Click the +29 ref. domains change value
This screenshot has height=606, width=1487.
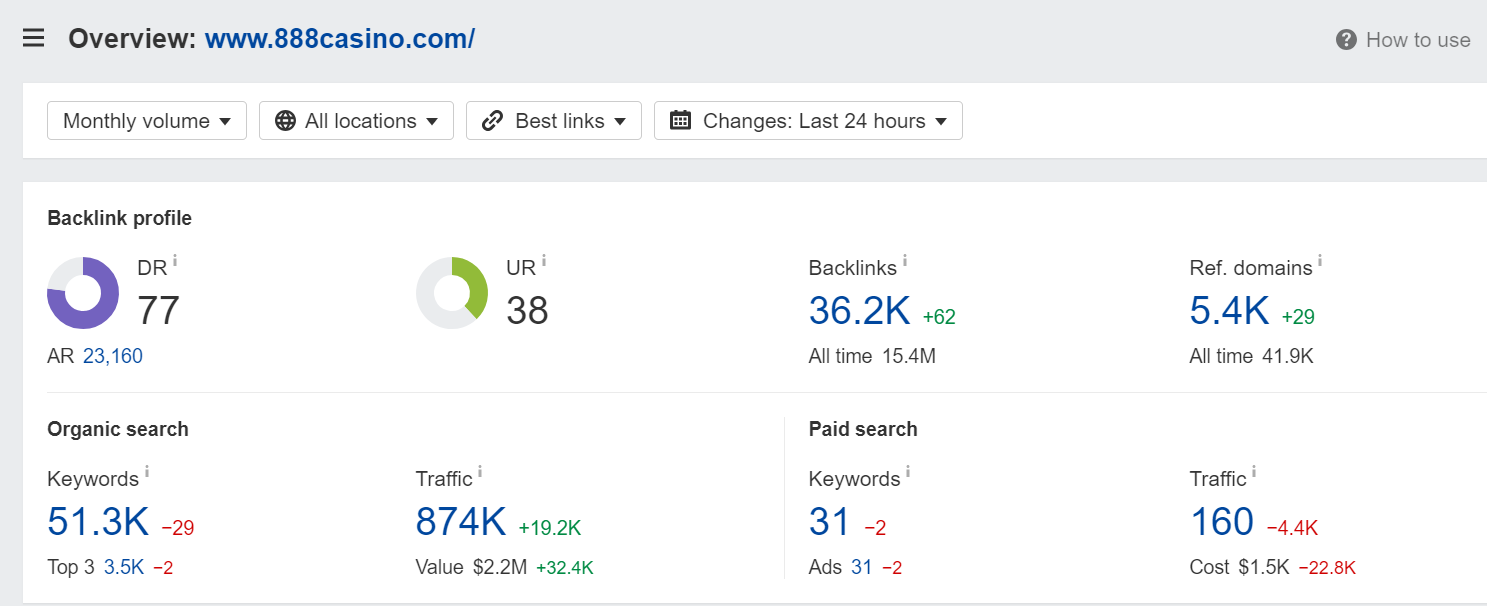(1298, 317)
